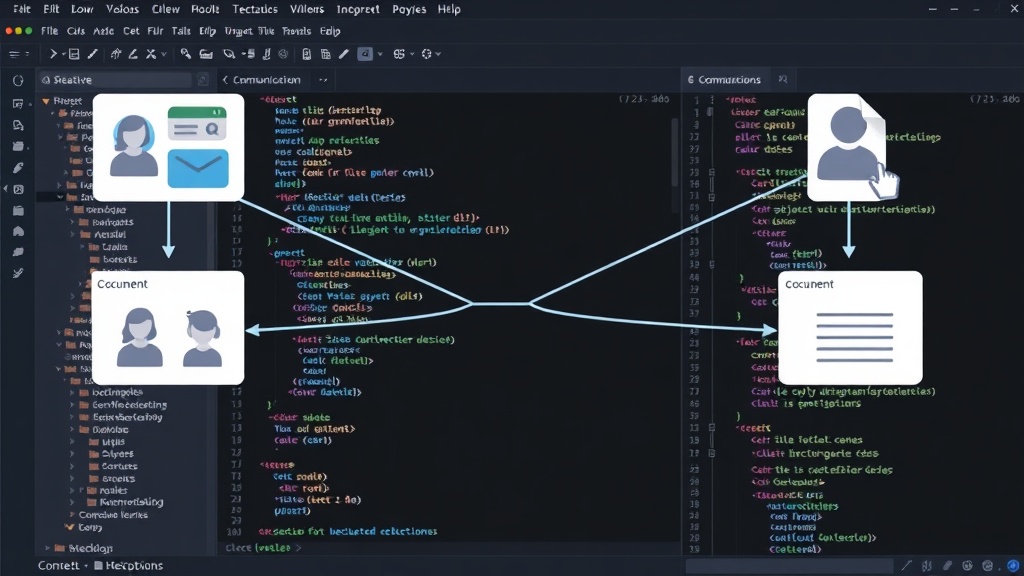
Task: Click the bright blue circular status bar icon
Action: [x=1013, y=566]
